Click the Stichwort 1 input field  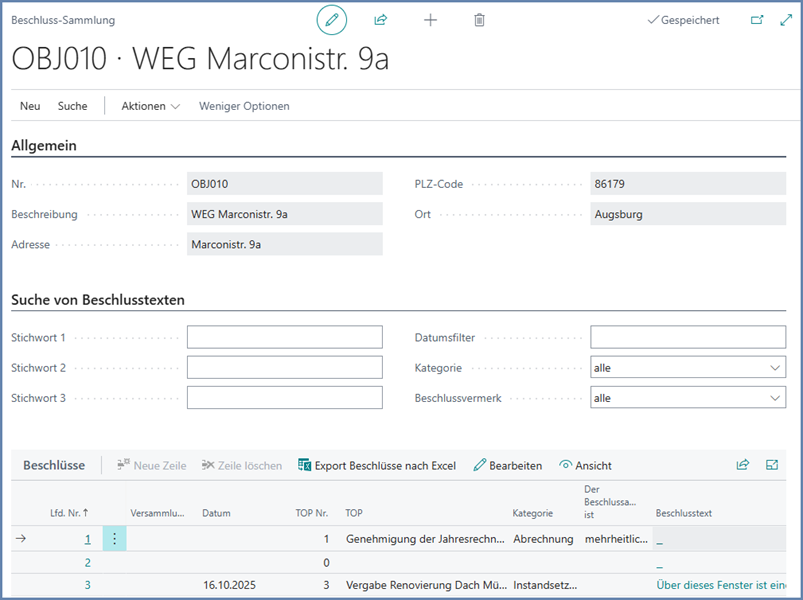(284, 338)
